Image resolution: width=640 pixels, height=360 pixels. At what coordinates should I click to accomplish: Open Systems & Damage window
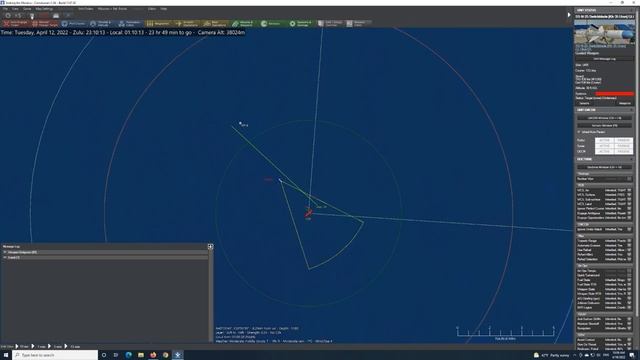pyautogui.click(x=301, y=24)
